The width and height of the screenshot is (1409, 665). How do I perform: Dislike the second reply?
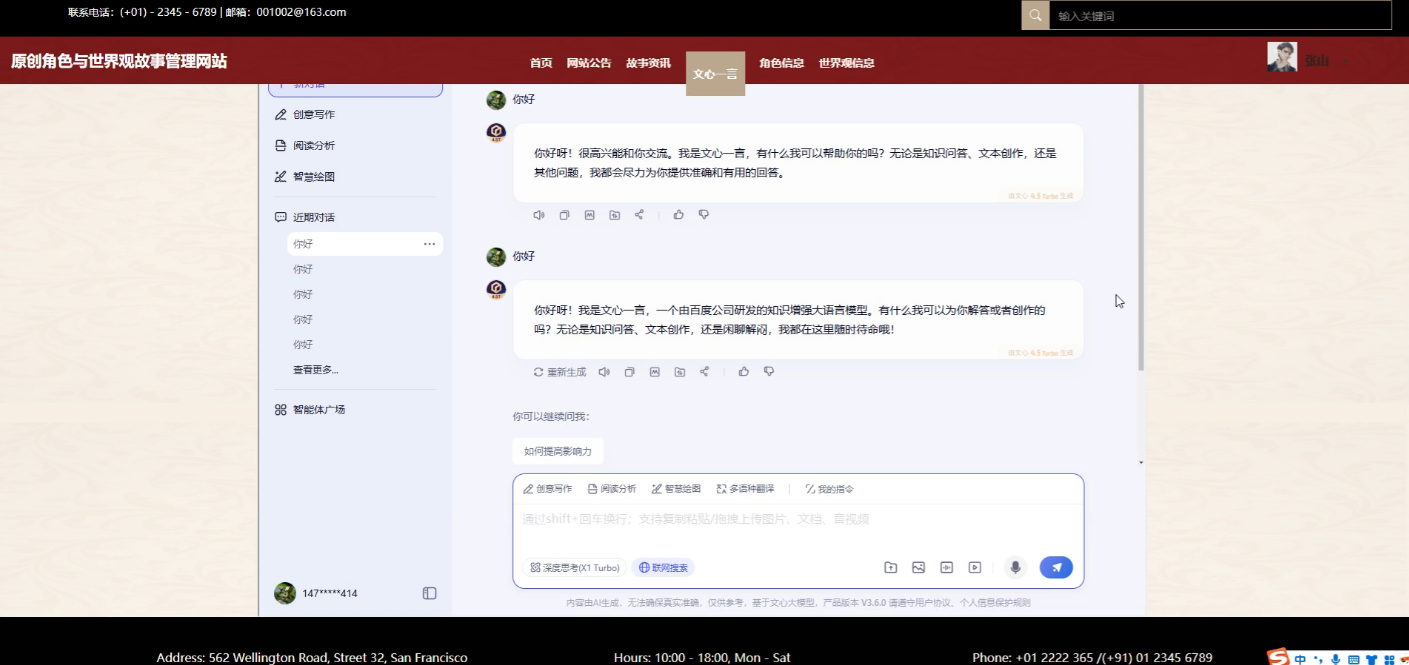click(x=768, y=372)
